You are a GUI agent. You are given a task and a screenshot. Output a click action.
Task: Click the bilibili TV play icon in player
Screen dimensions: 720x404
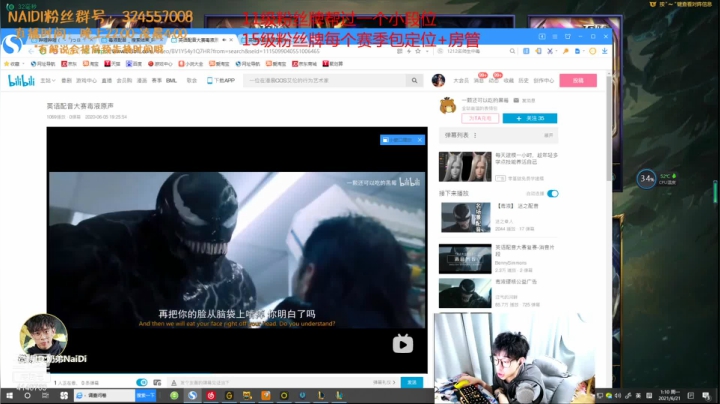[403, 343]
